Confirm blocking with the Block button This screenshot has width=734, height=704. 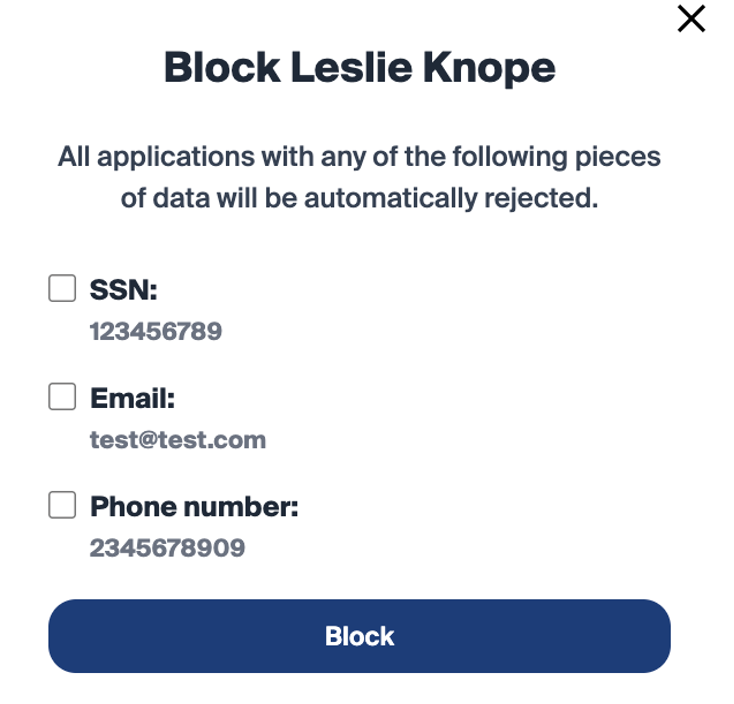pos(359,636)
